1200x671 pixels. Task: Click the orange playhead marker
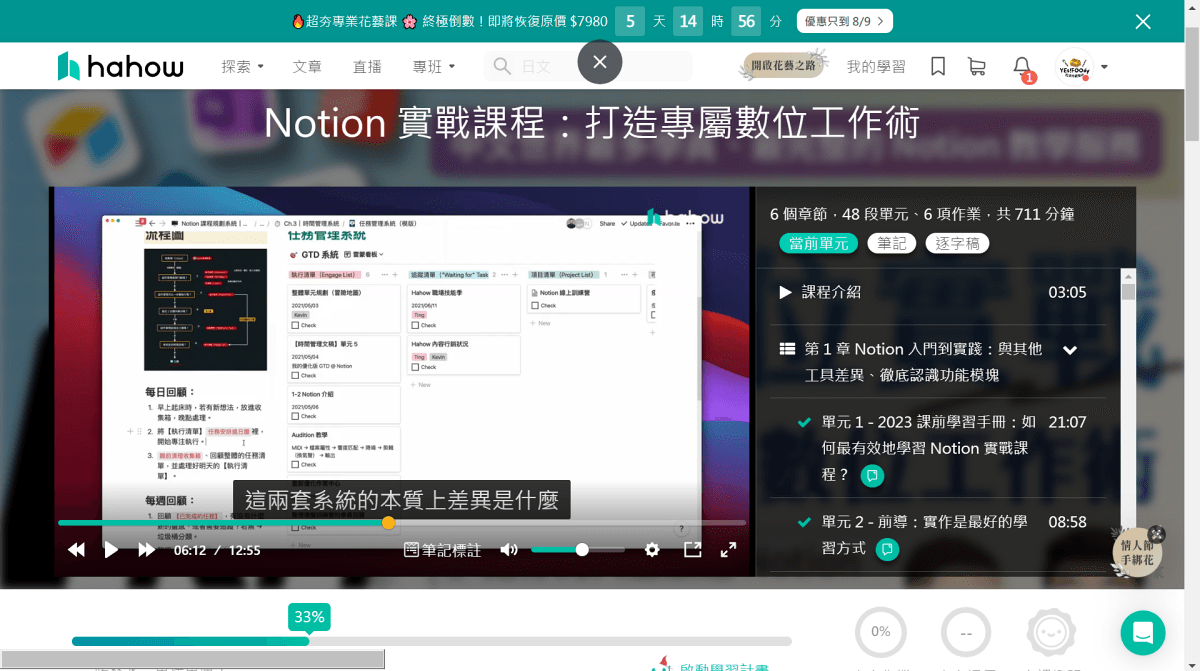tap(388, 522)
